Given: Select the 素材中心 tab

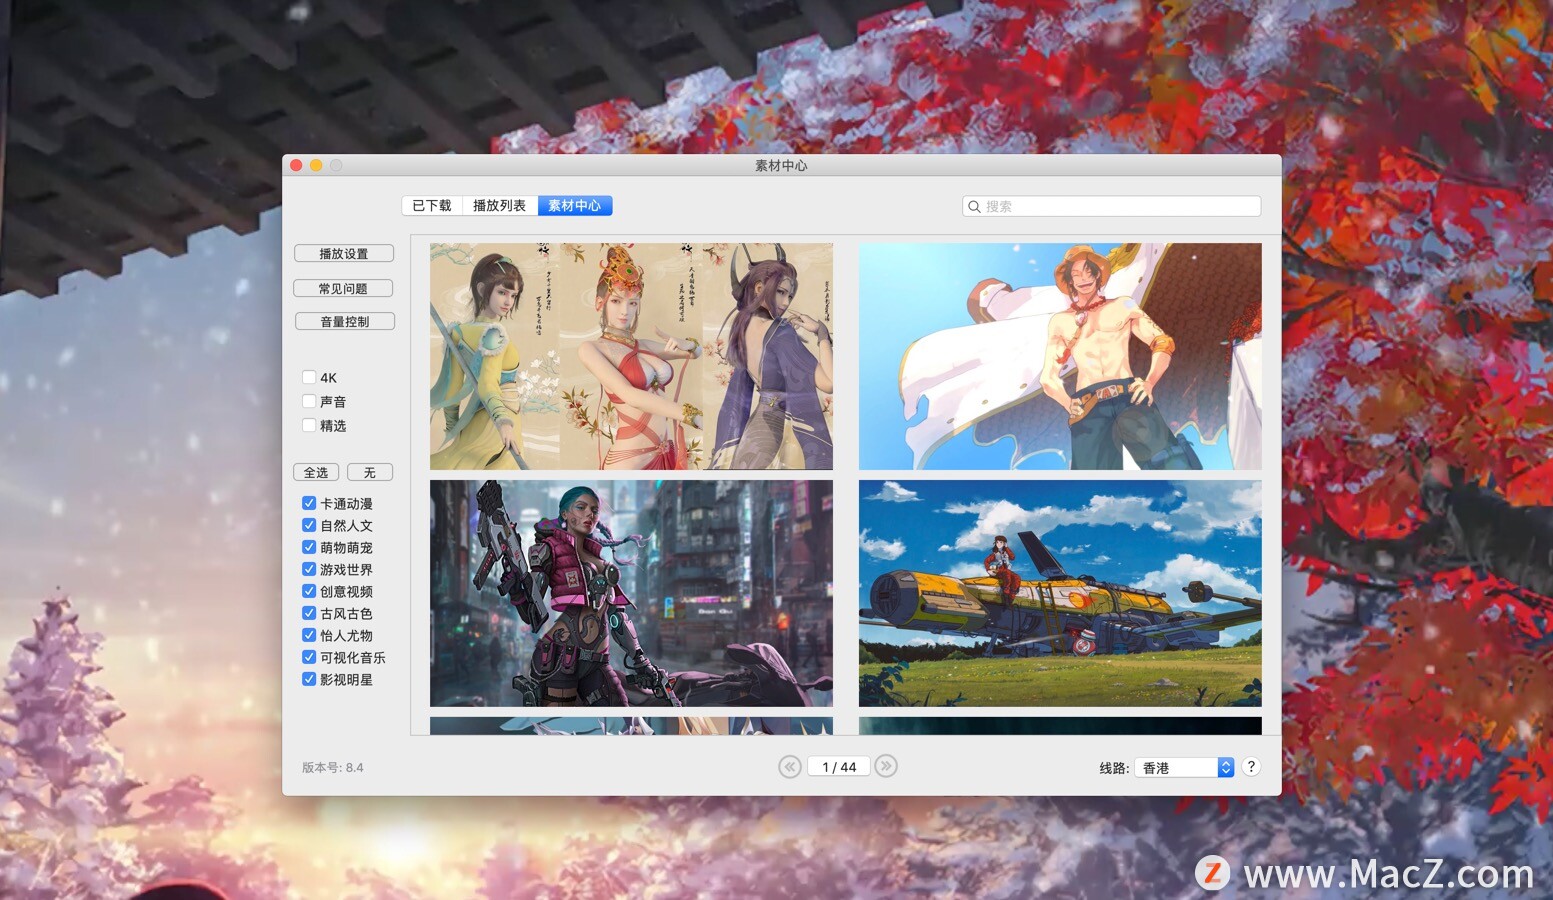Looking at the screenshot, I should 575,205.
